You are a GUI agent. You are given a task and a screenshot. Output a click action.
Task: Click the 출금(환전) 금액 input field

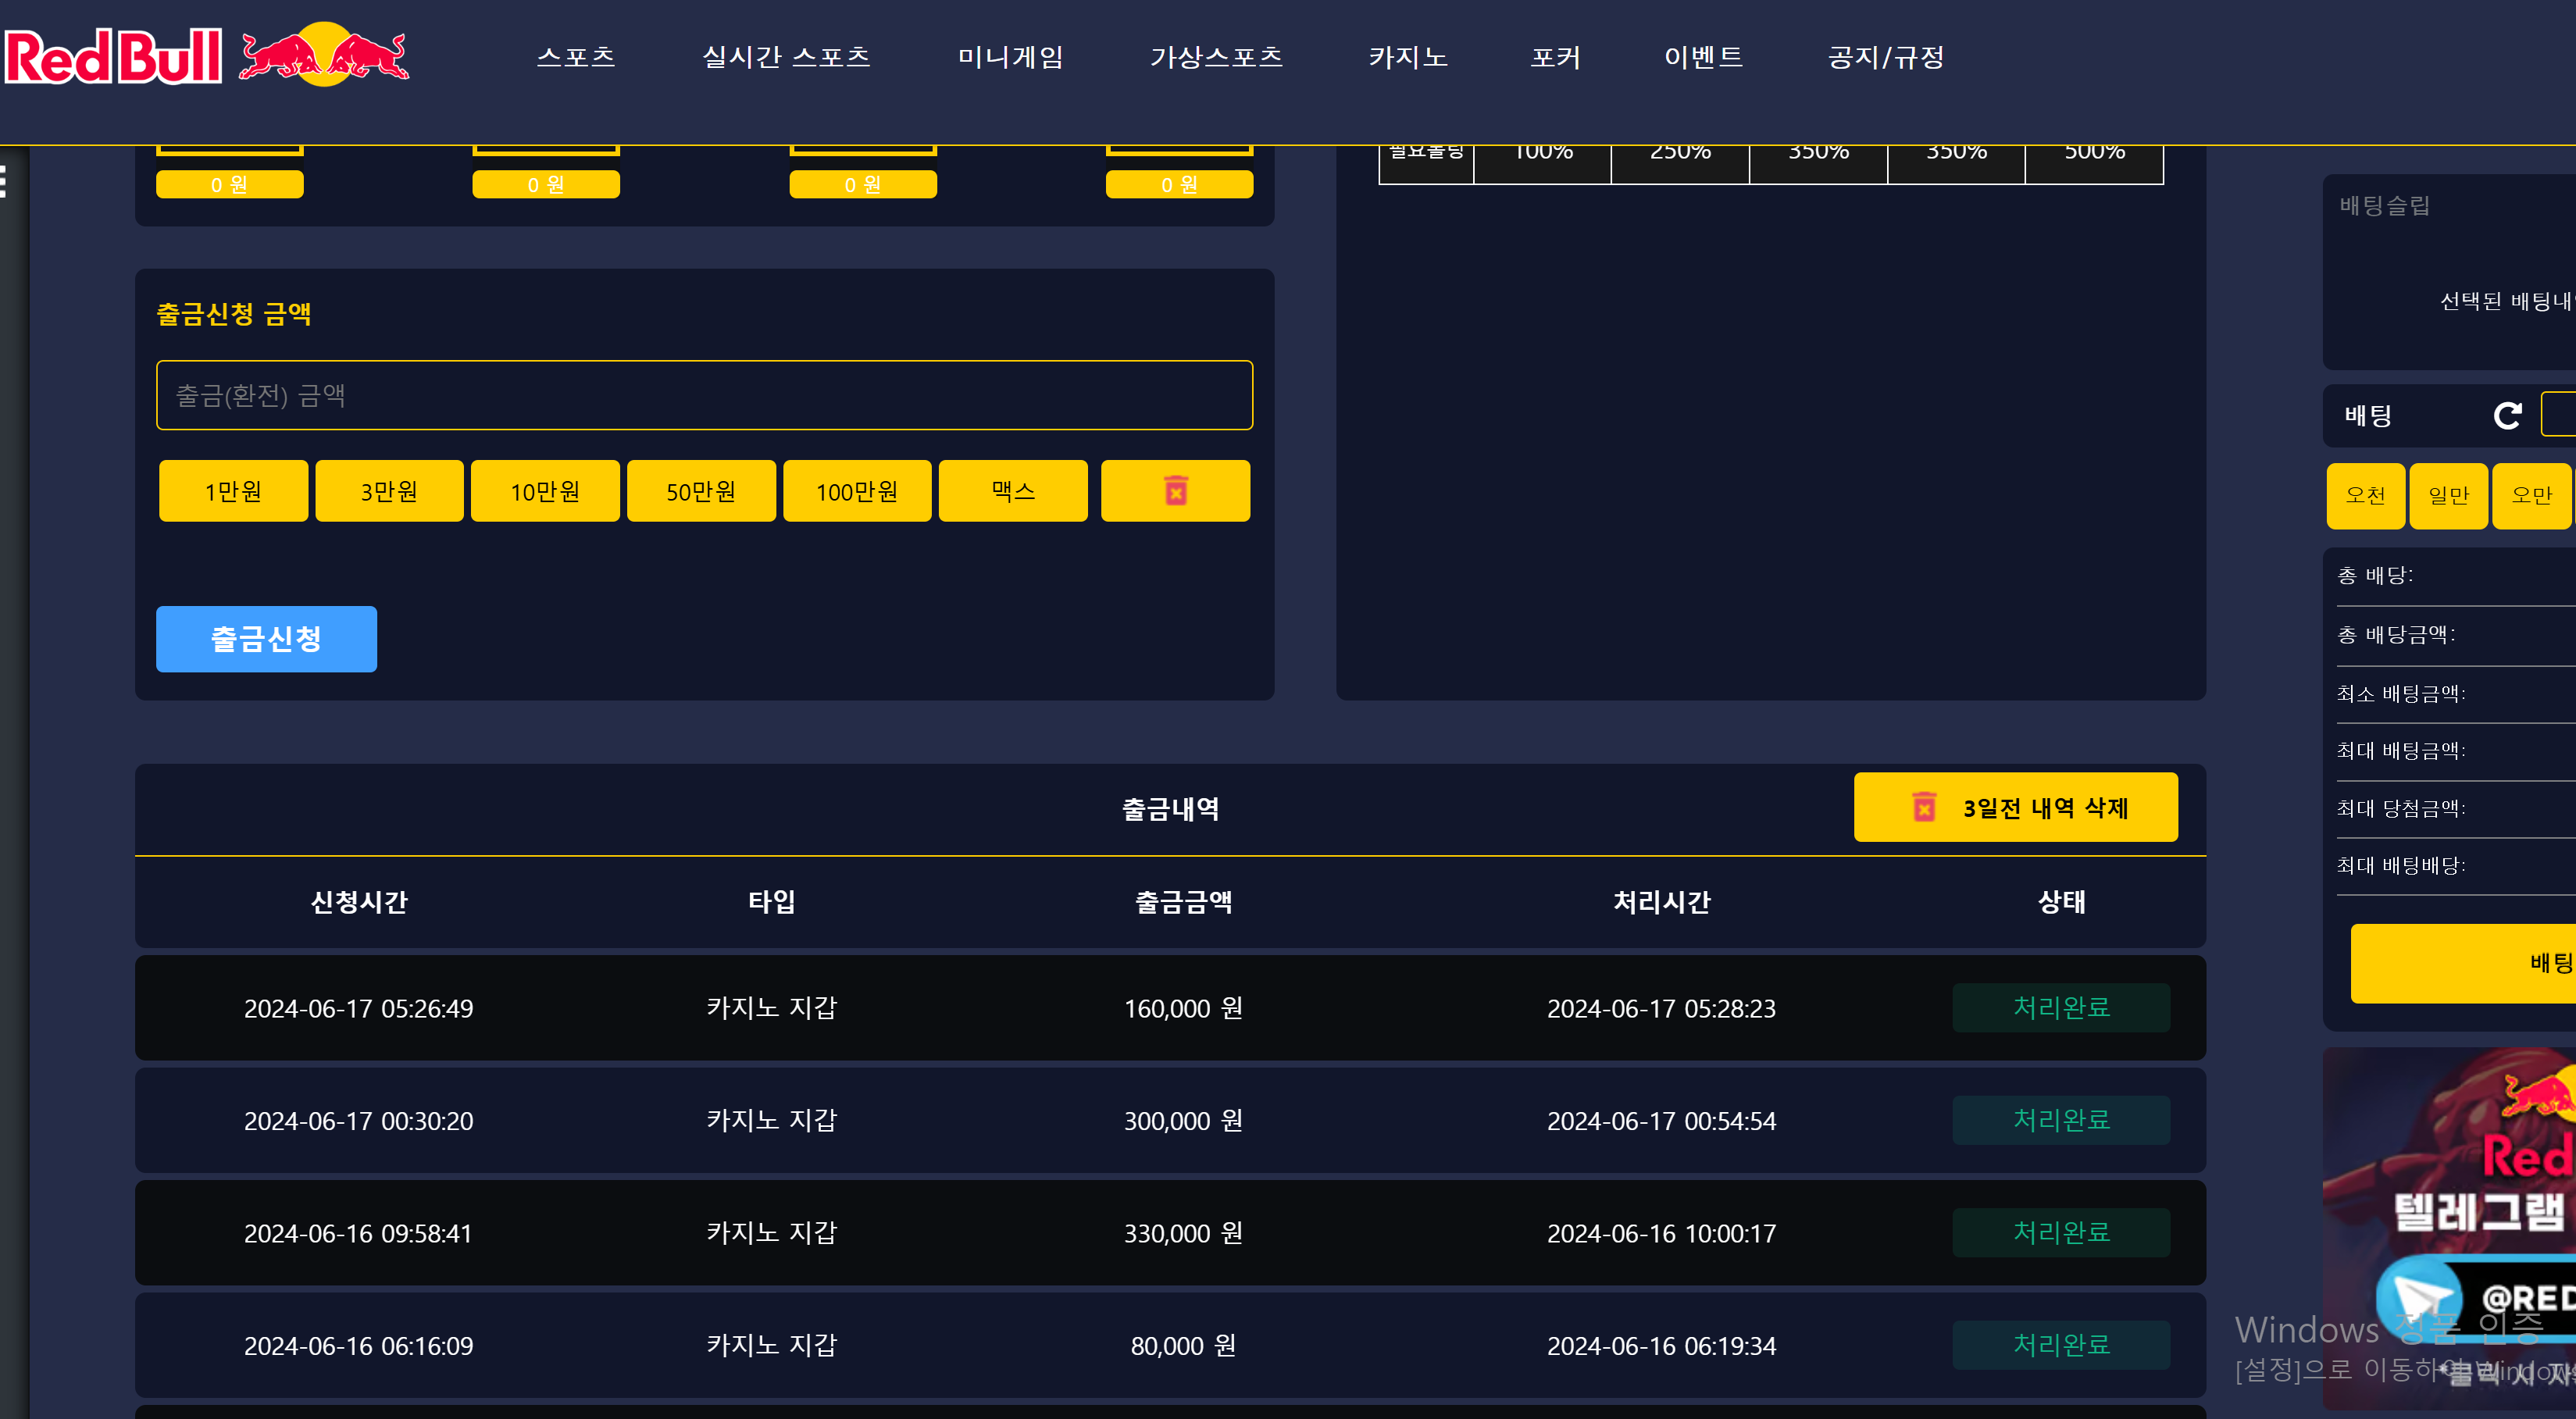pos(704,395)
